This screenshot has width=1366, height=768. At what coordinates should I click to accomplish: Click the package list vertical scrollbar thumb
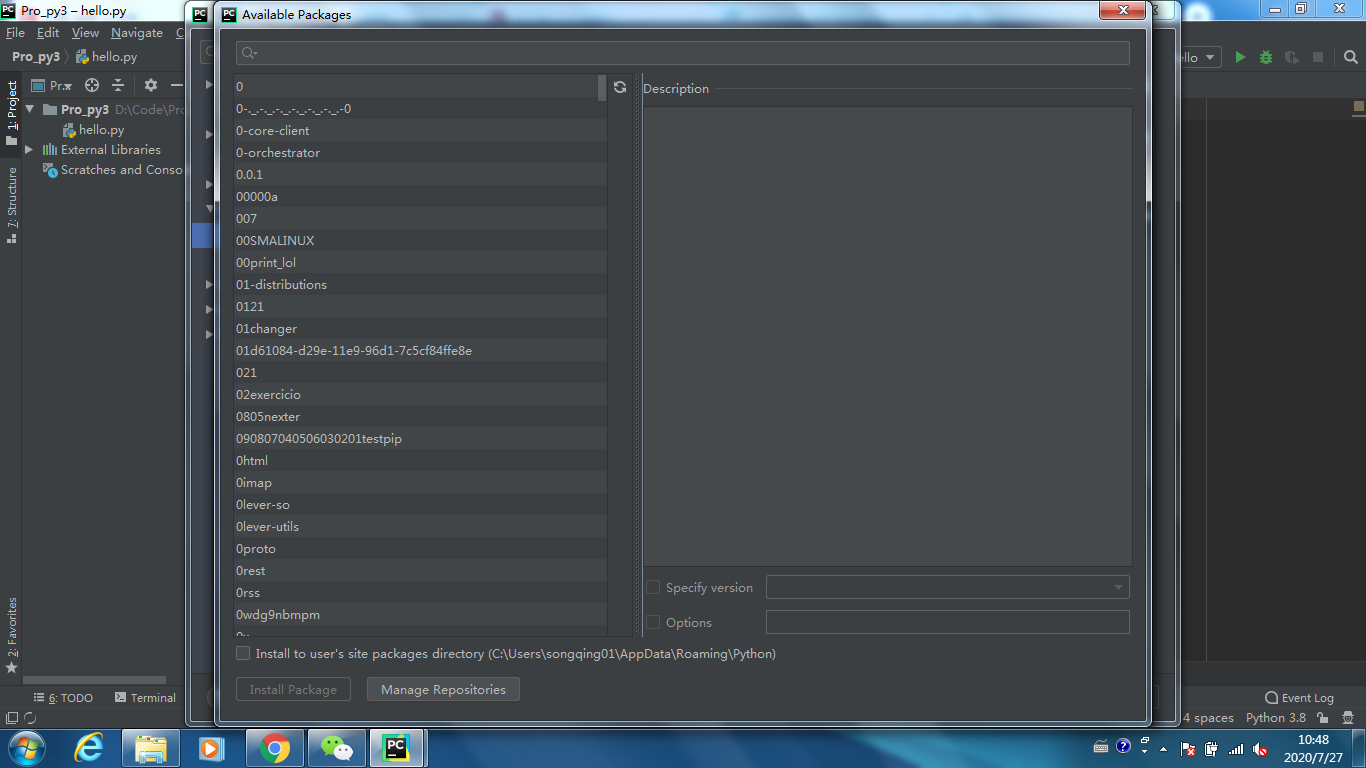click(602, 88)
